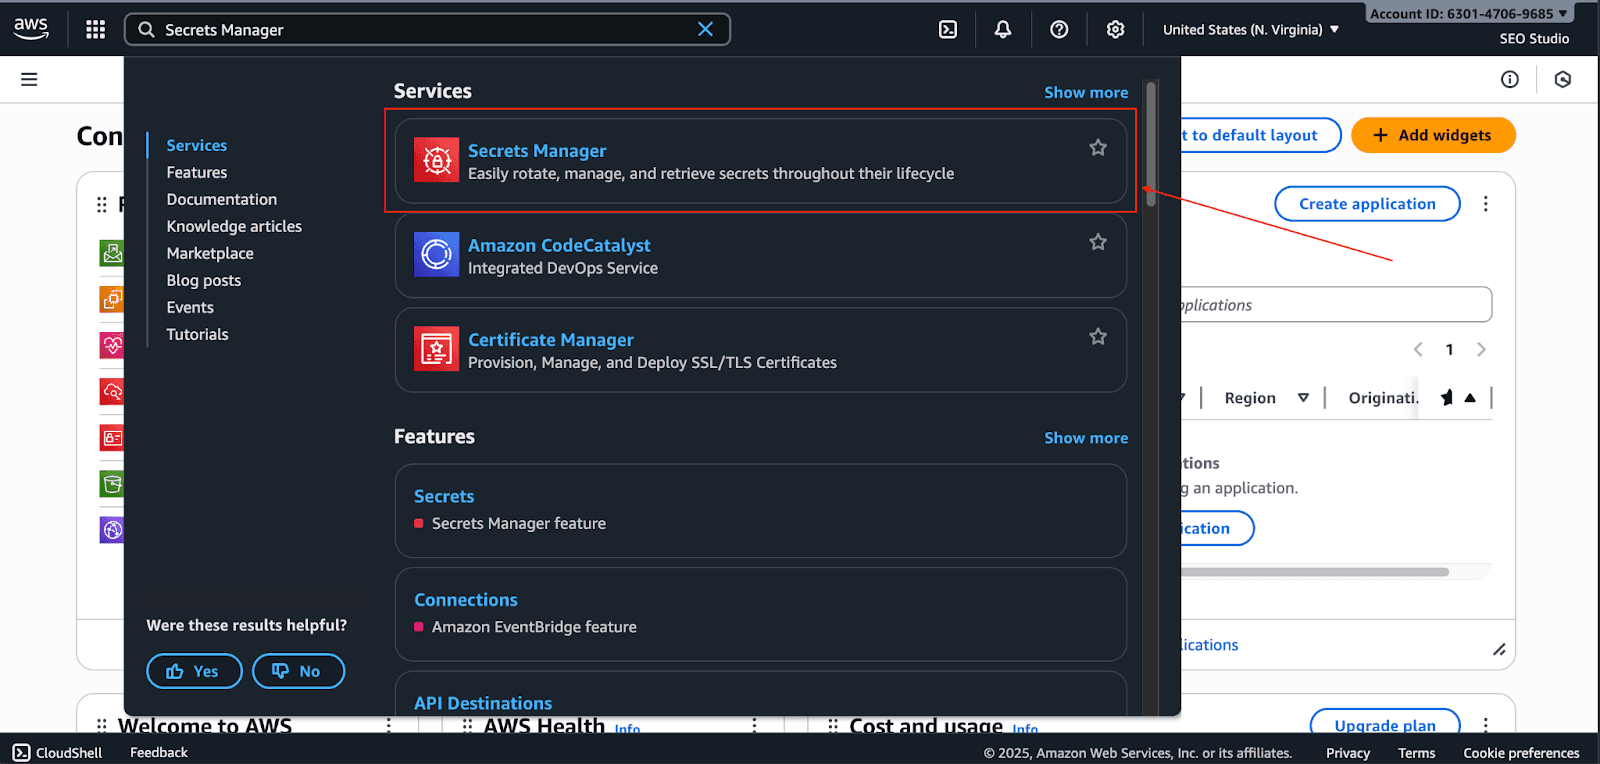The image size is (1600, 764).
Task: Click the Secrets Manager search field
Action: [x=426, y=29]
